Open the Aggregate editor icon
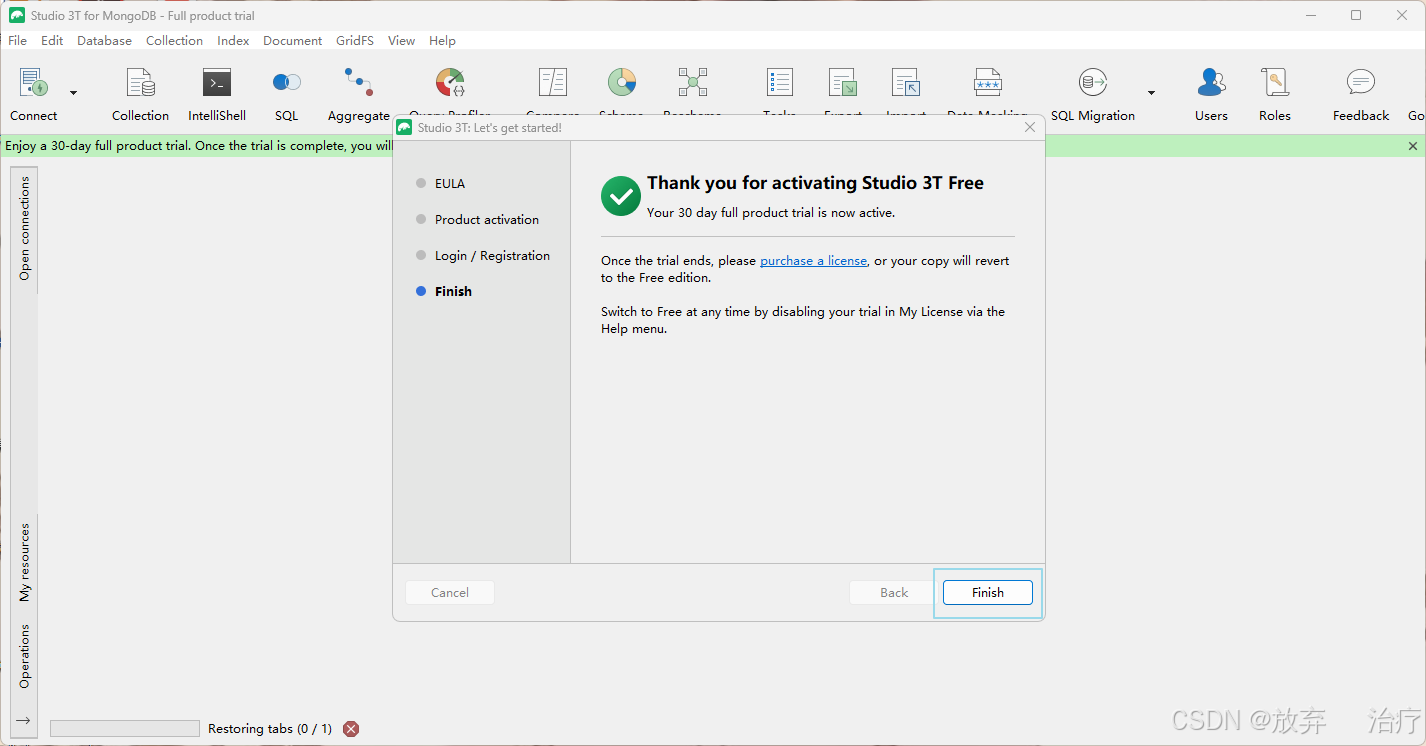The width and height of the screenshot is (1426, 746). pos(358,84)
